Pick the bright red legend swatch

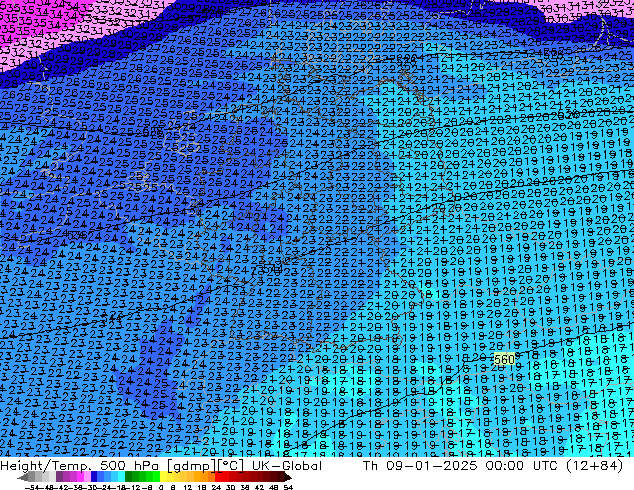point(218,477)
